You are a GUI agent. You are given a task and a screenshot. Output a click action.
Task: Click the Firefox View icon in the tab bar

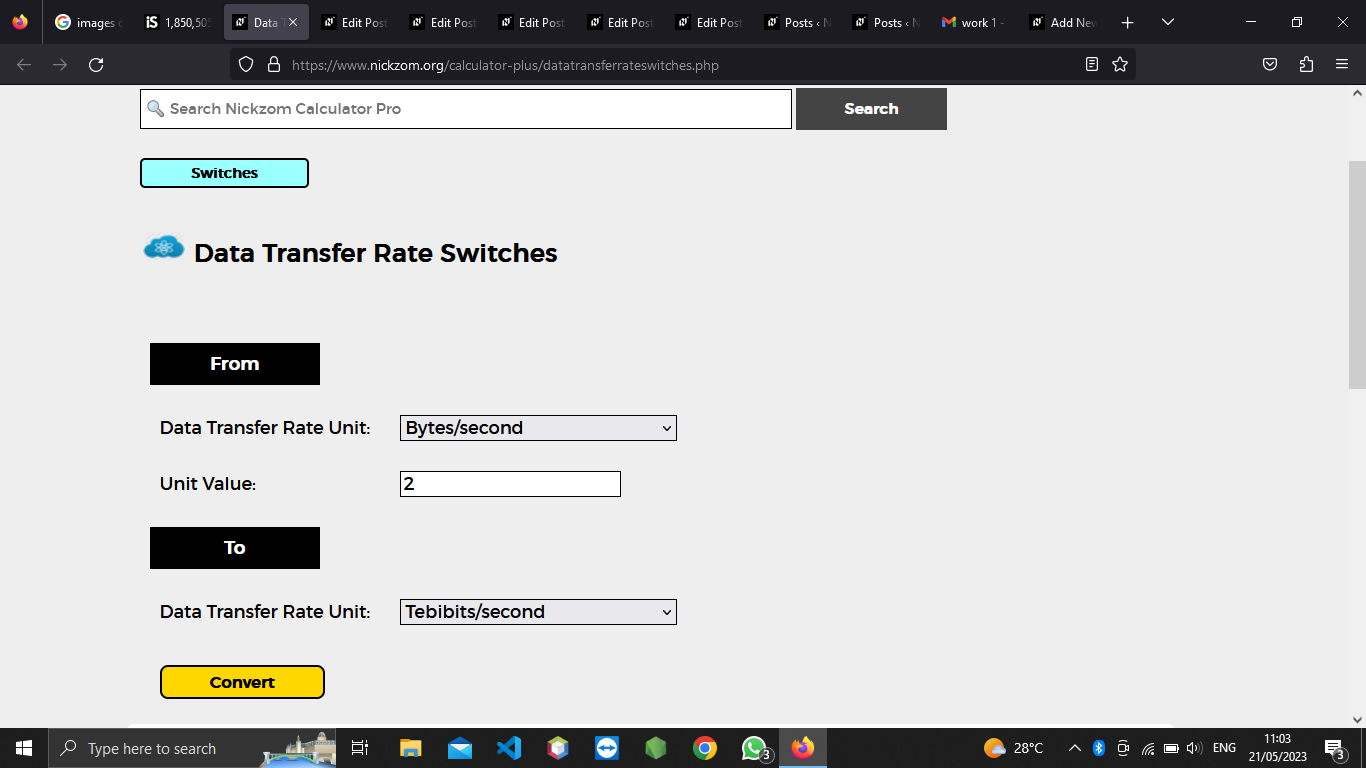[x=20, y=22]
